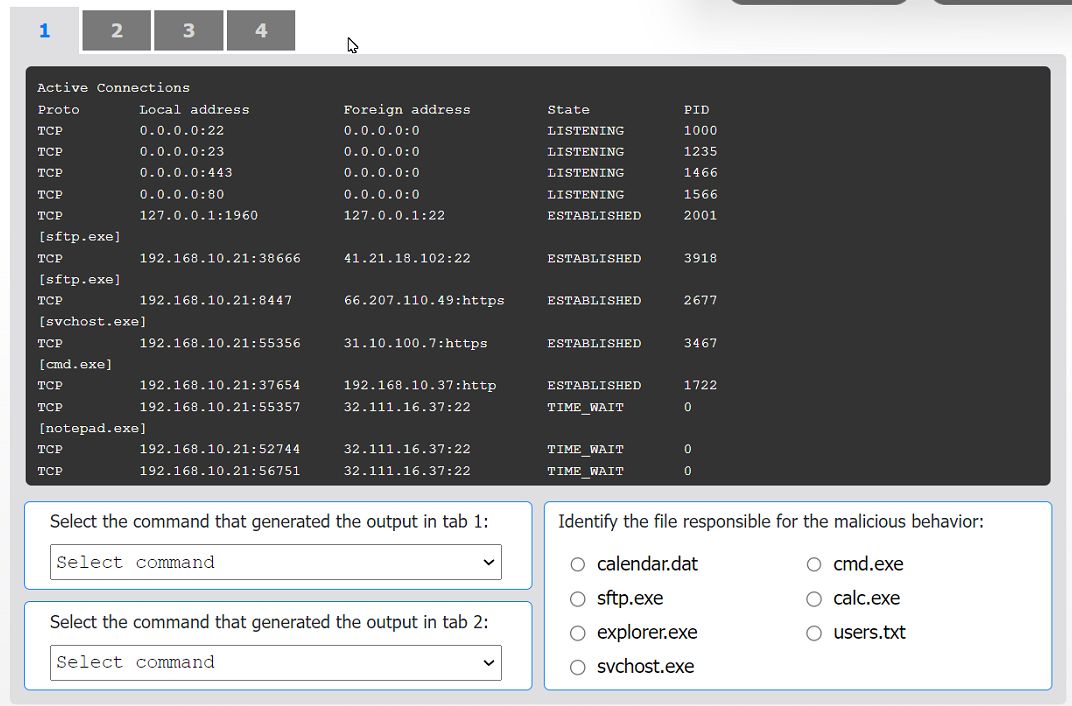Click the [cmd.exe] process label
The width and height of the screenshot is (1072, 706).
(x=75, y=364)
